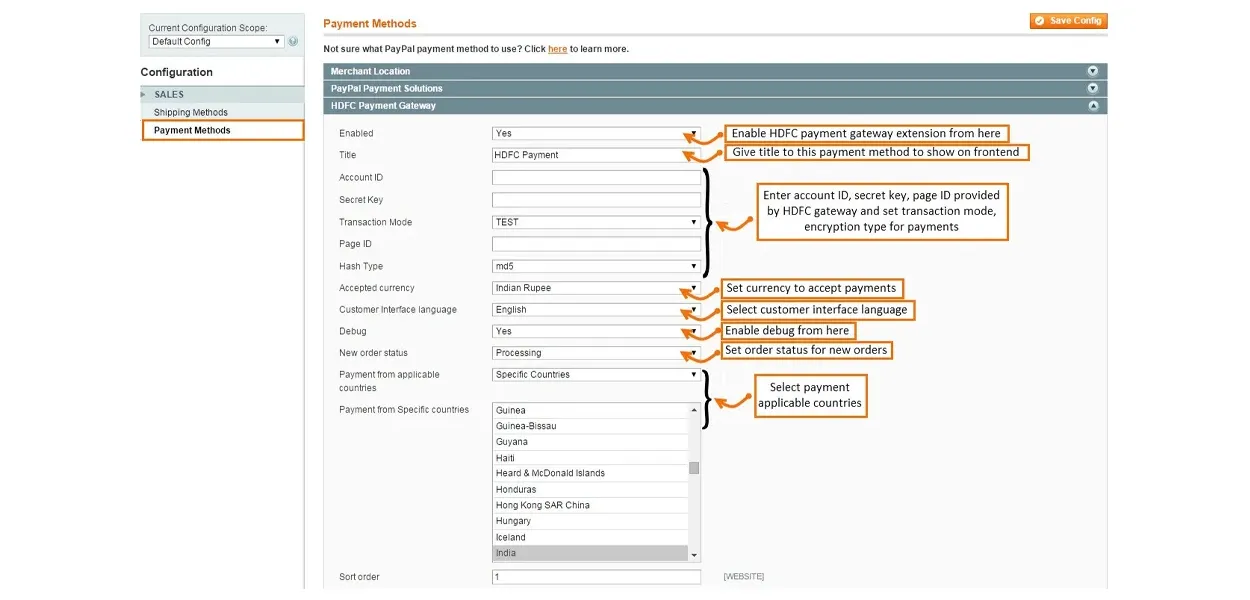Open the Transaction Mode dropdown
1250x600 pixels.
[596, 222]
